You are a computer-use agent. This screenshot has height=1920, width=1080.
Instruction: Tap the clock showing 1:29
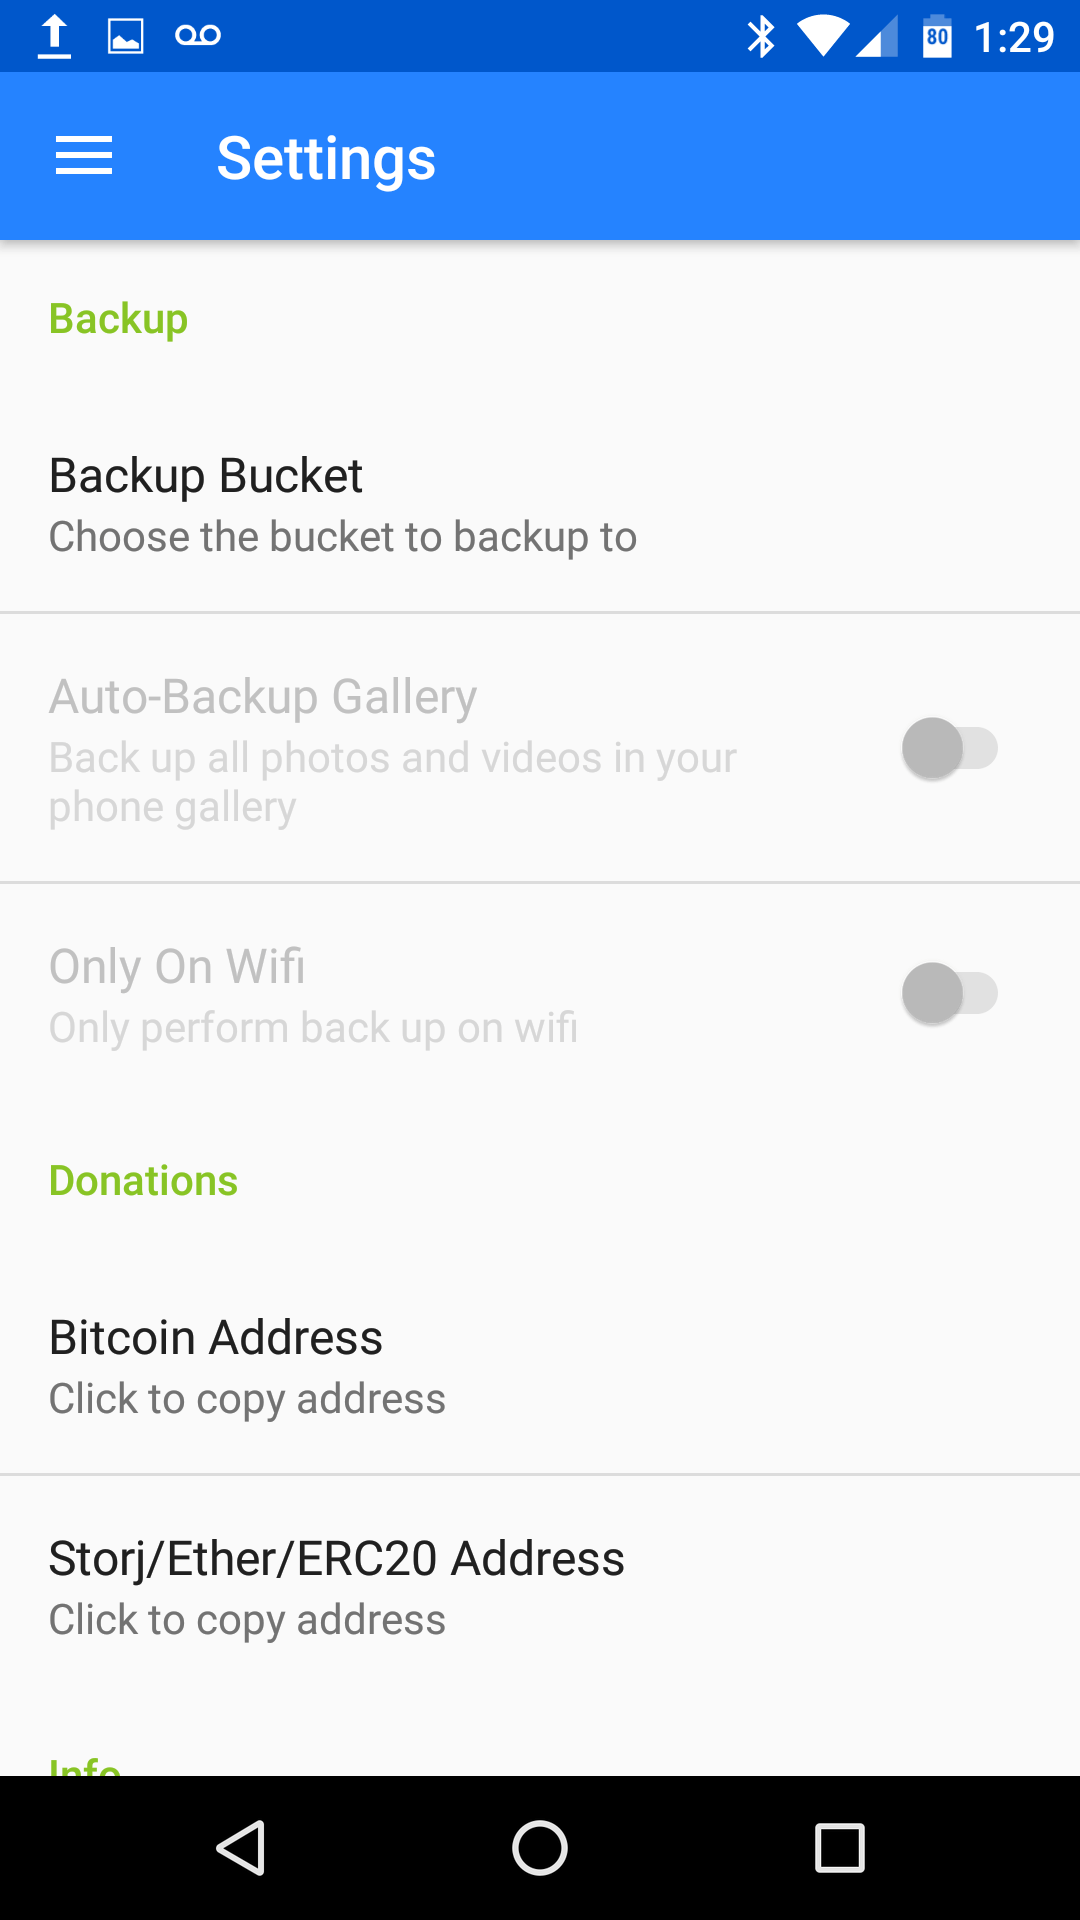1014,38
